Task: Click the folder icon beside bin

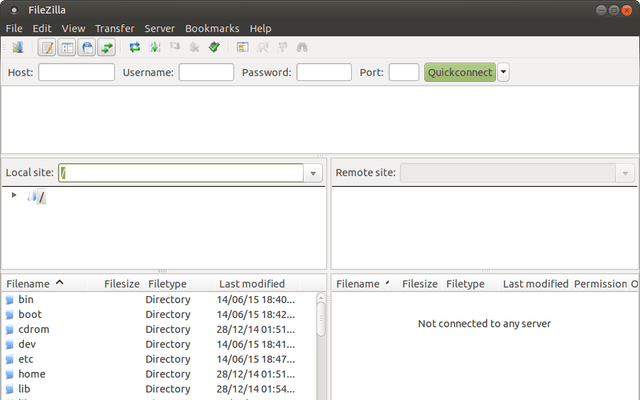Action: 10,300
